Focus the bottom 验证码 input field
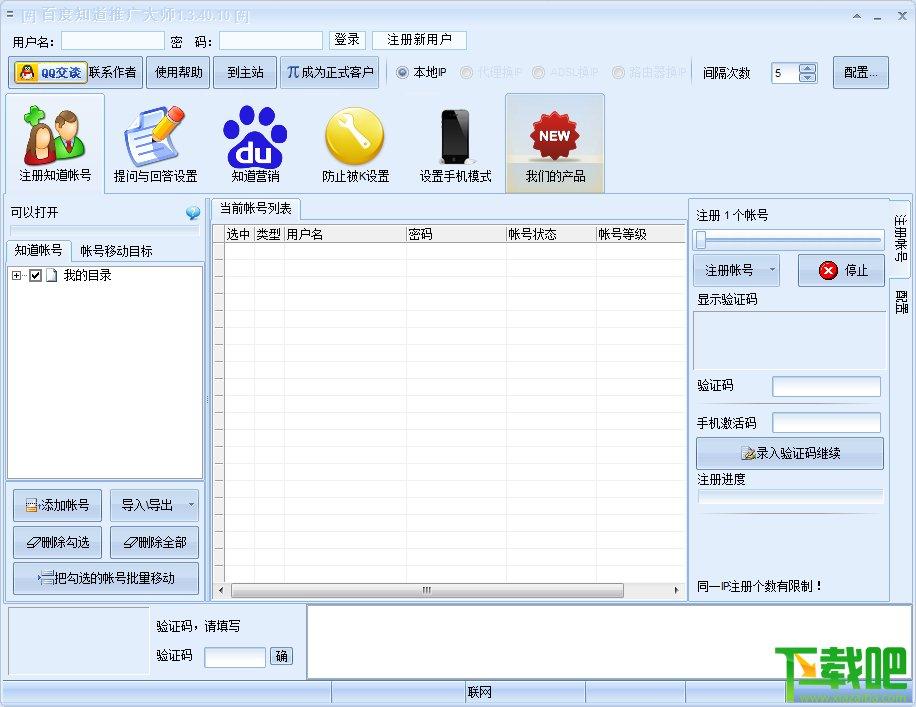Viewport: 916px width, 707px height. pos(235,657)
